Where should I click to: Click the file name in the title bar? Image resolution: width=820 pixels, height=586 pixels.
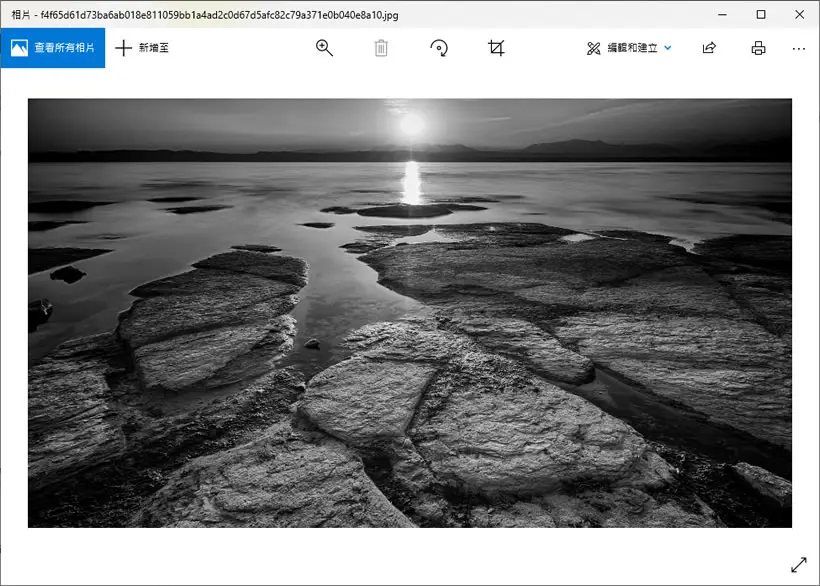[219, 15]
